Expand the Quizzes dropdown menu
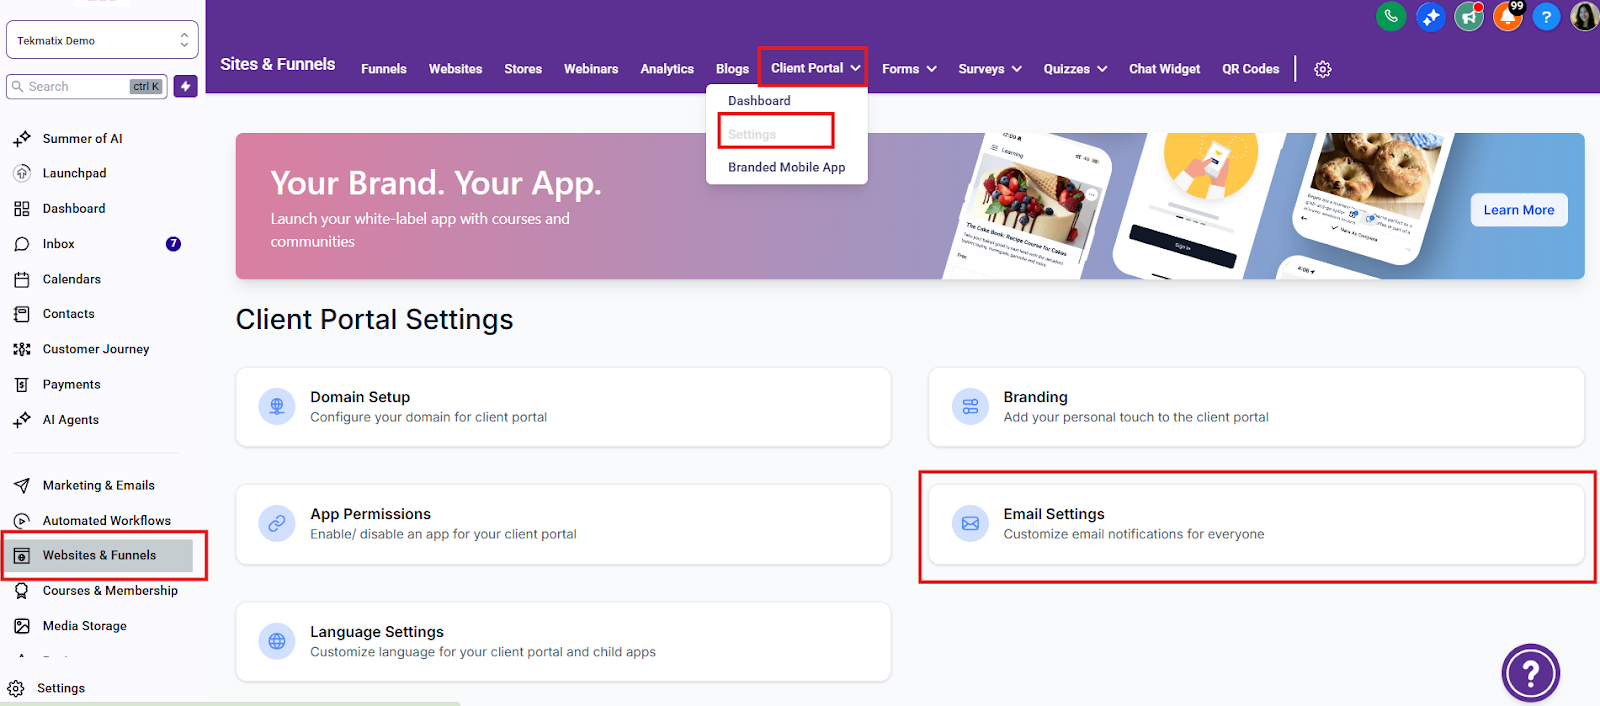1600x706 pixels. pyautogui.click(x=1075, y=69)
